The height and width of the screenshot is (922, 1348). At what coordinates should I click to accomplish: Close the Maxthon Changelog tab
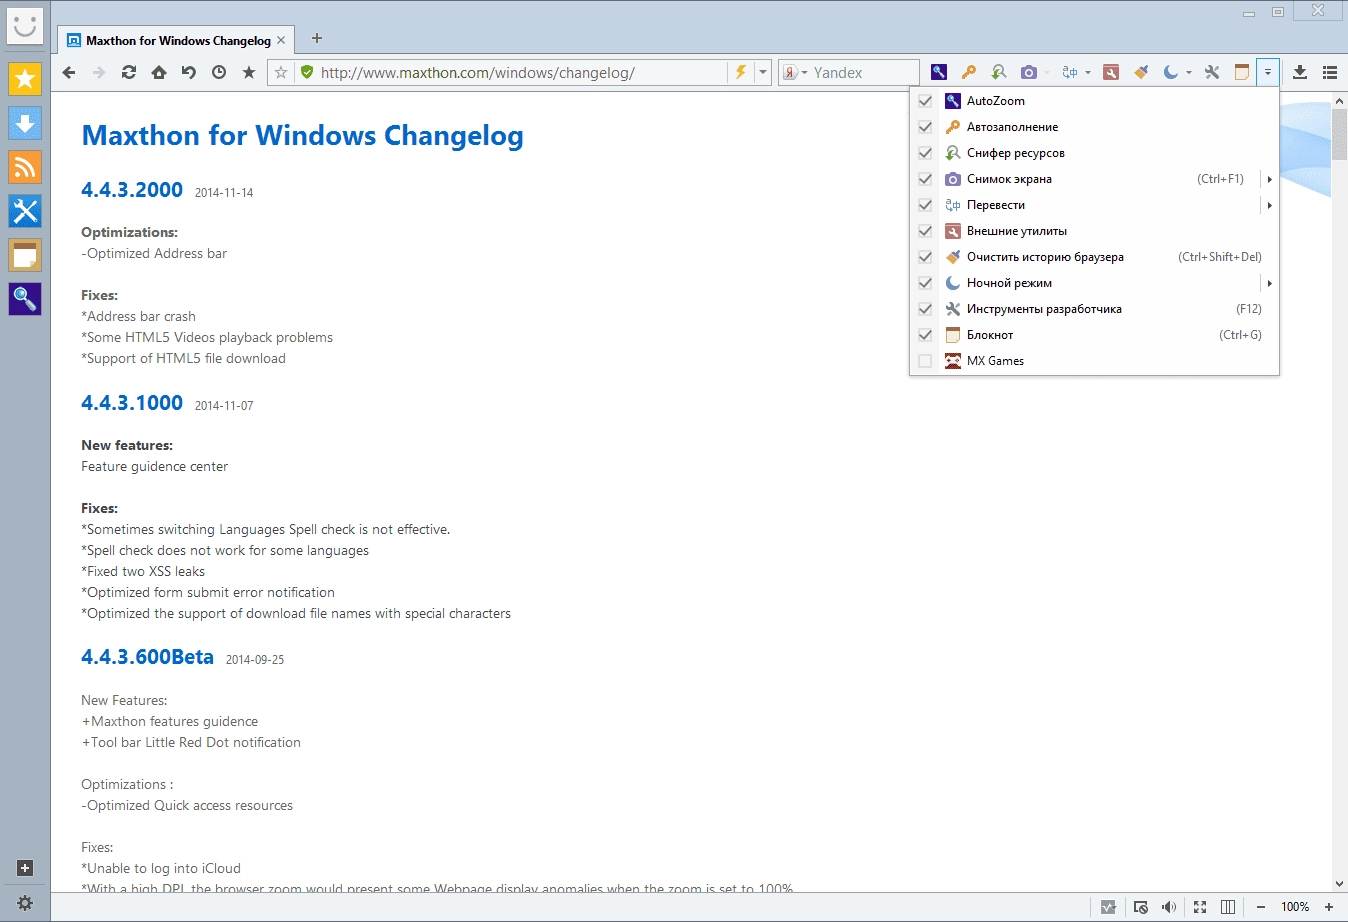click(281, 40)
